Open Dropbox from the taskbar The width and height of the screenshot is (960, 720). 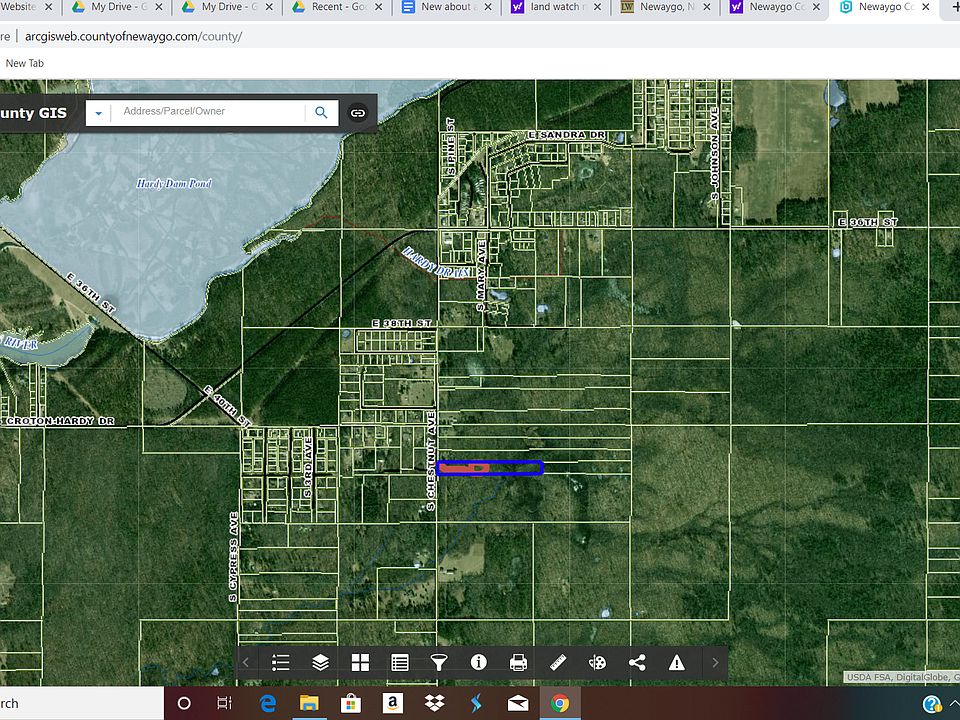click(434, 703)
